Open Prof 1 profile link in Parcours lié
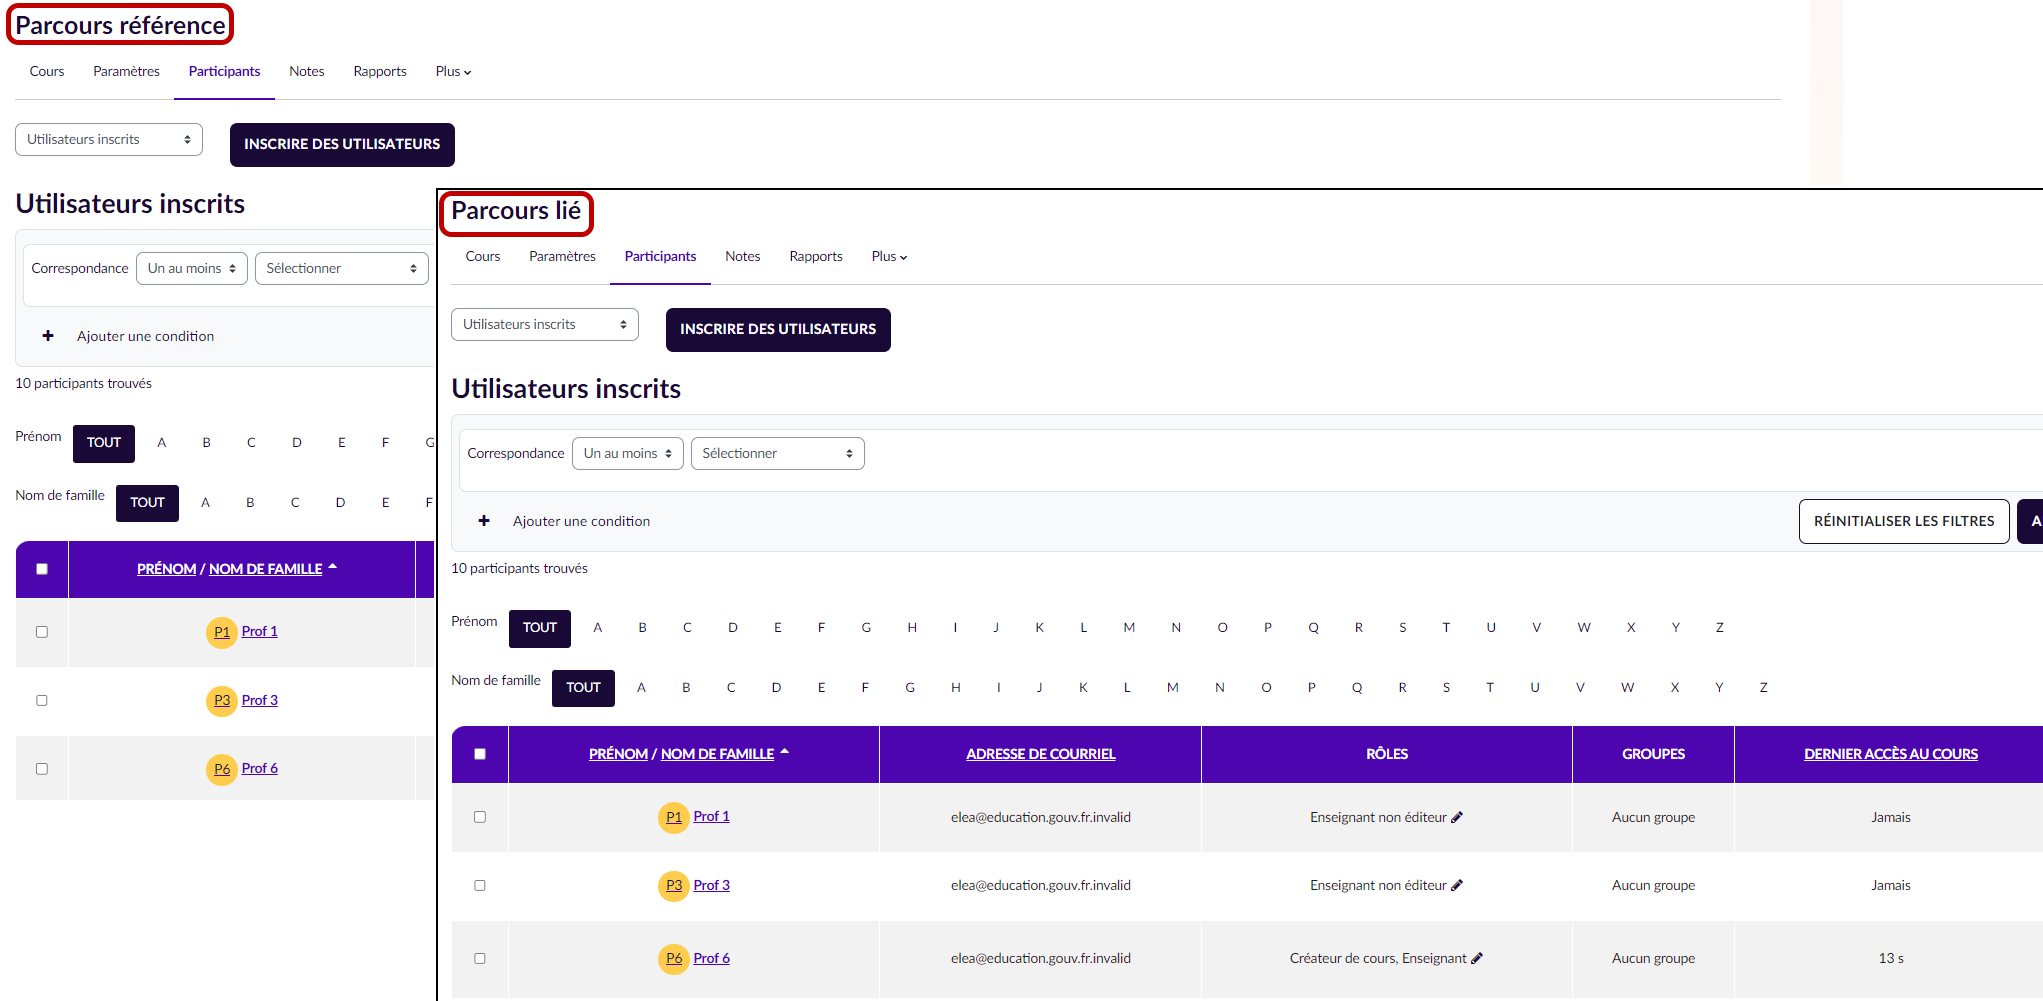 [x=711, y=816]
